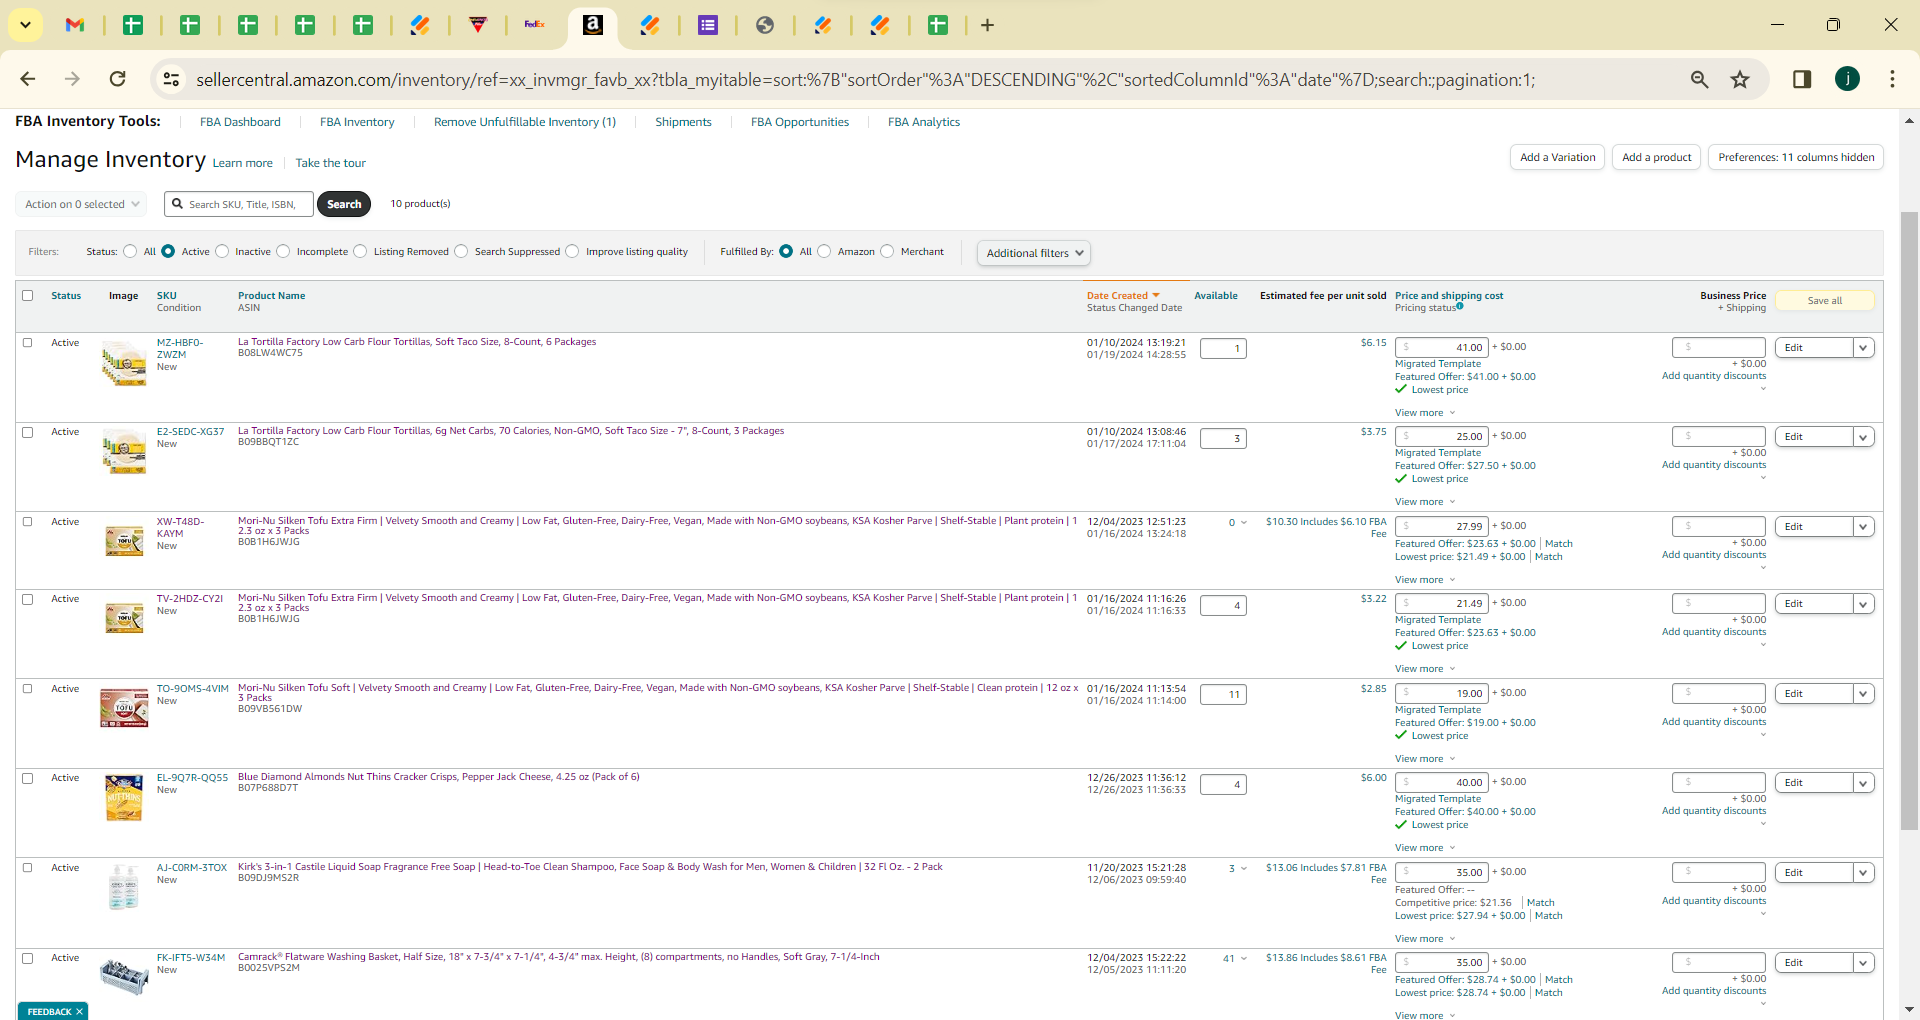
Task: Select the Inactive status filter
Action: pyautogui.click(x=222, y=251)
